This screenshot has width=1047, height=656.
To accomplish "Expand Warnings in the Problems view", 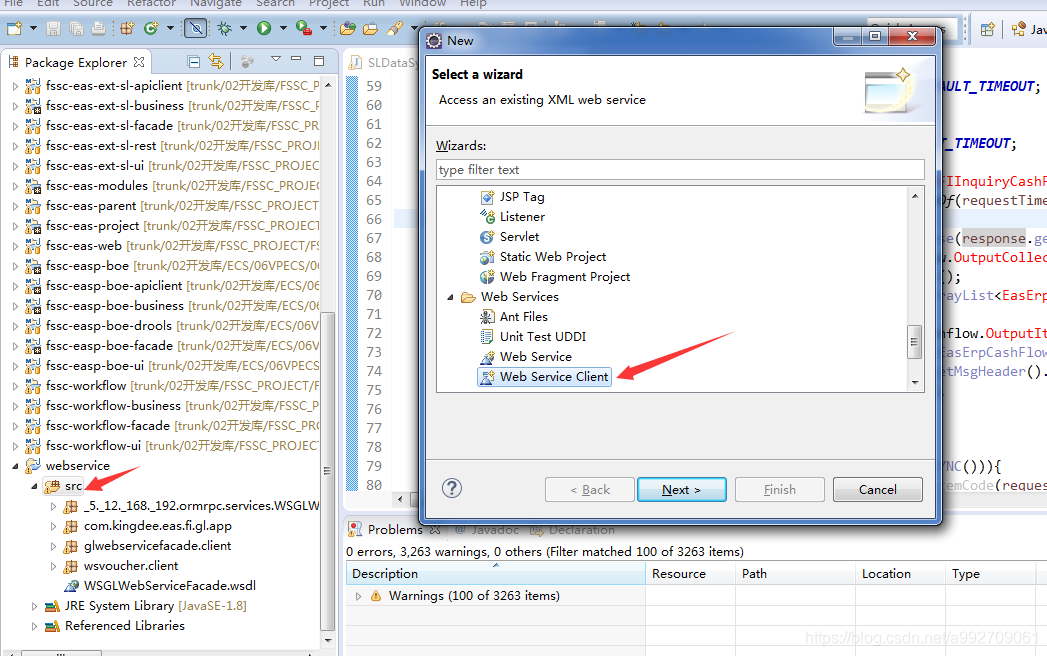I will coord(358,595).
